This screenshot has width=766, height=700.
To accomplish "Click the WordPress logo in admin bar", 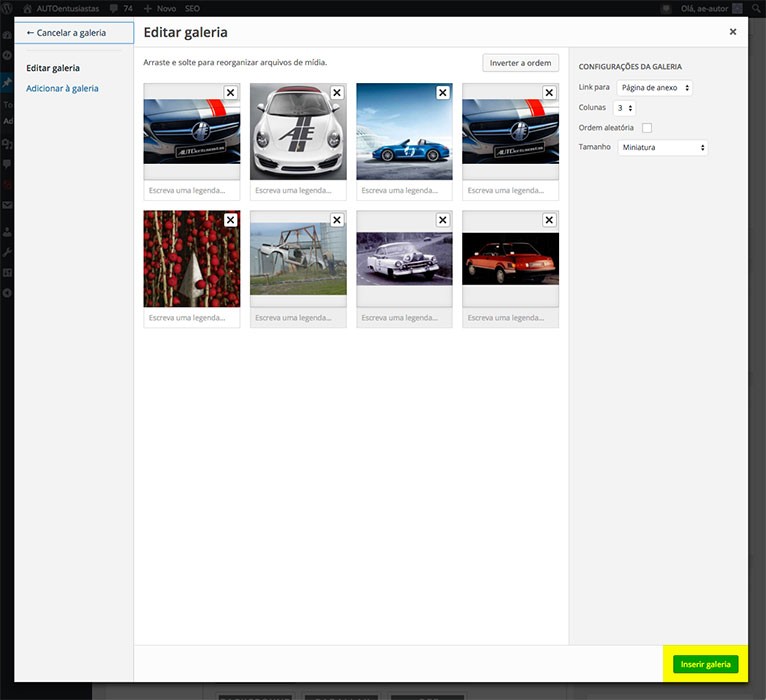I will pyautogui.click(x=8, y=8).
